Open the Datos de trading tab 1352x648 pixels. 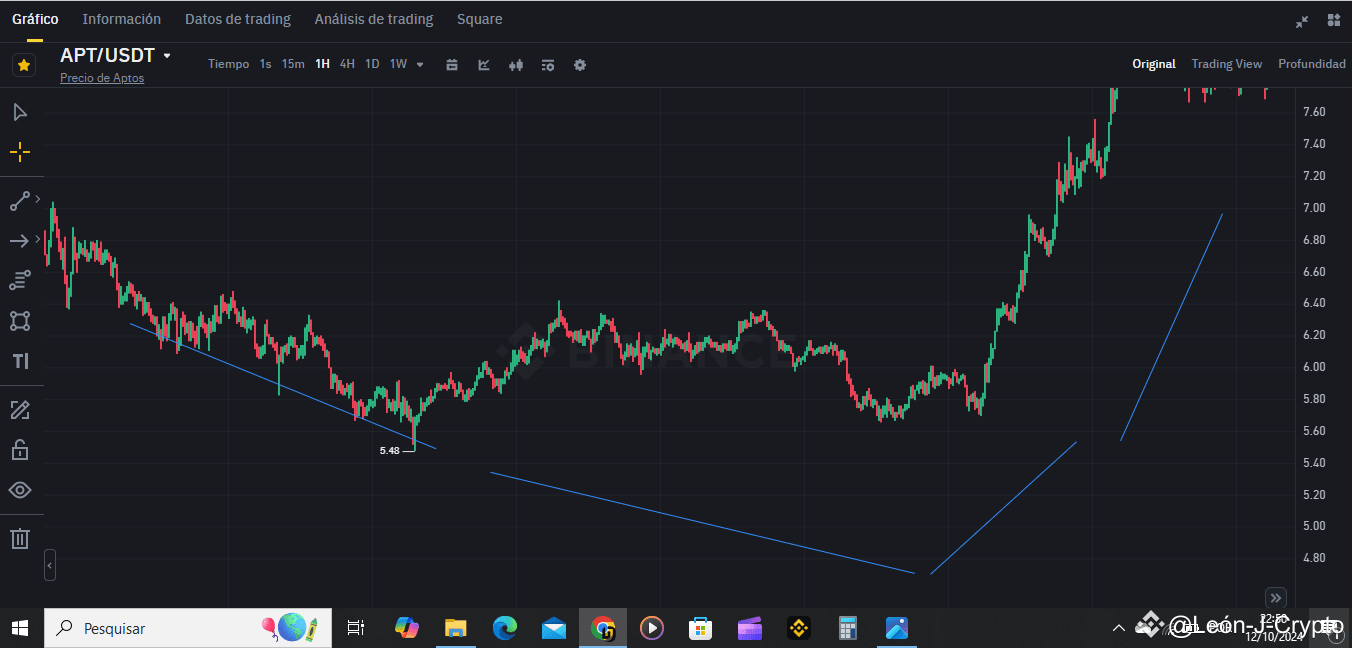[238, 19]
